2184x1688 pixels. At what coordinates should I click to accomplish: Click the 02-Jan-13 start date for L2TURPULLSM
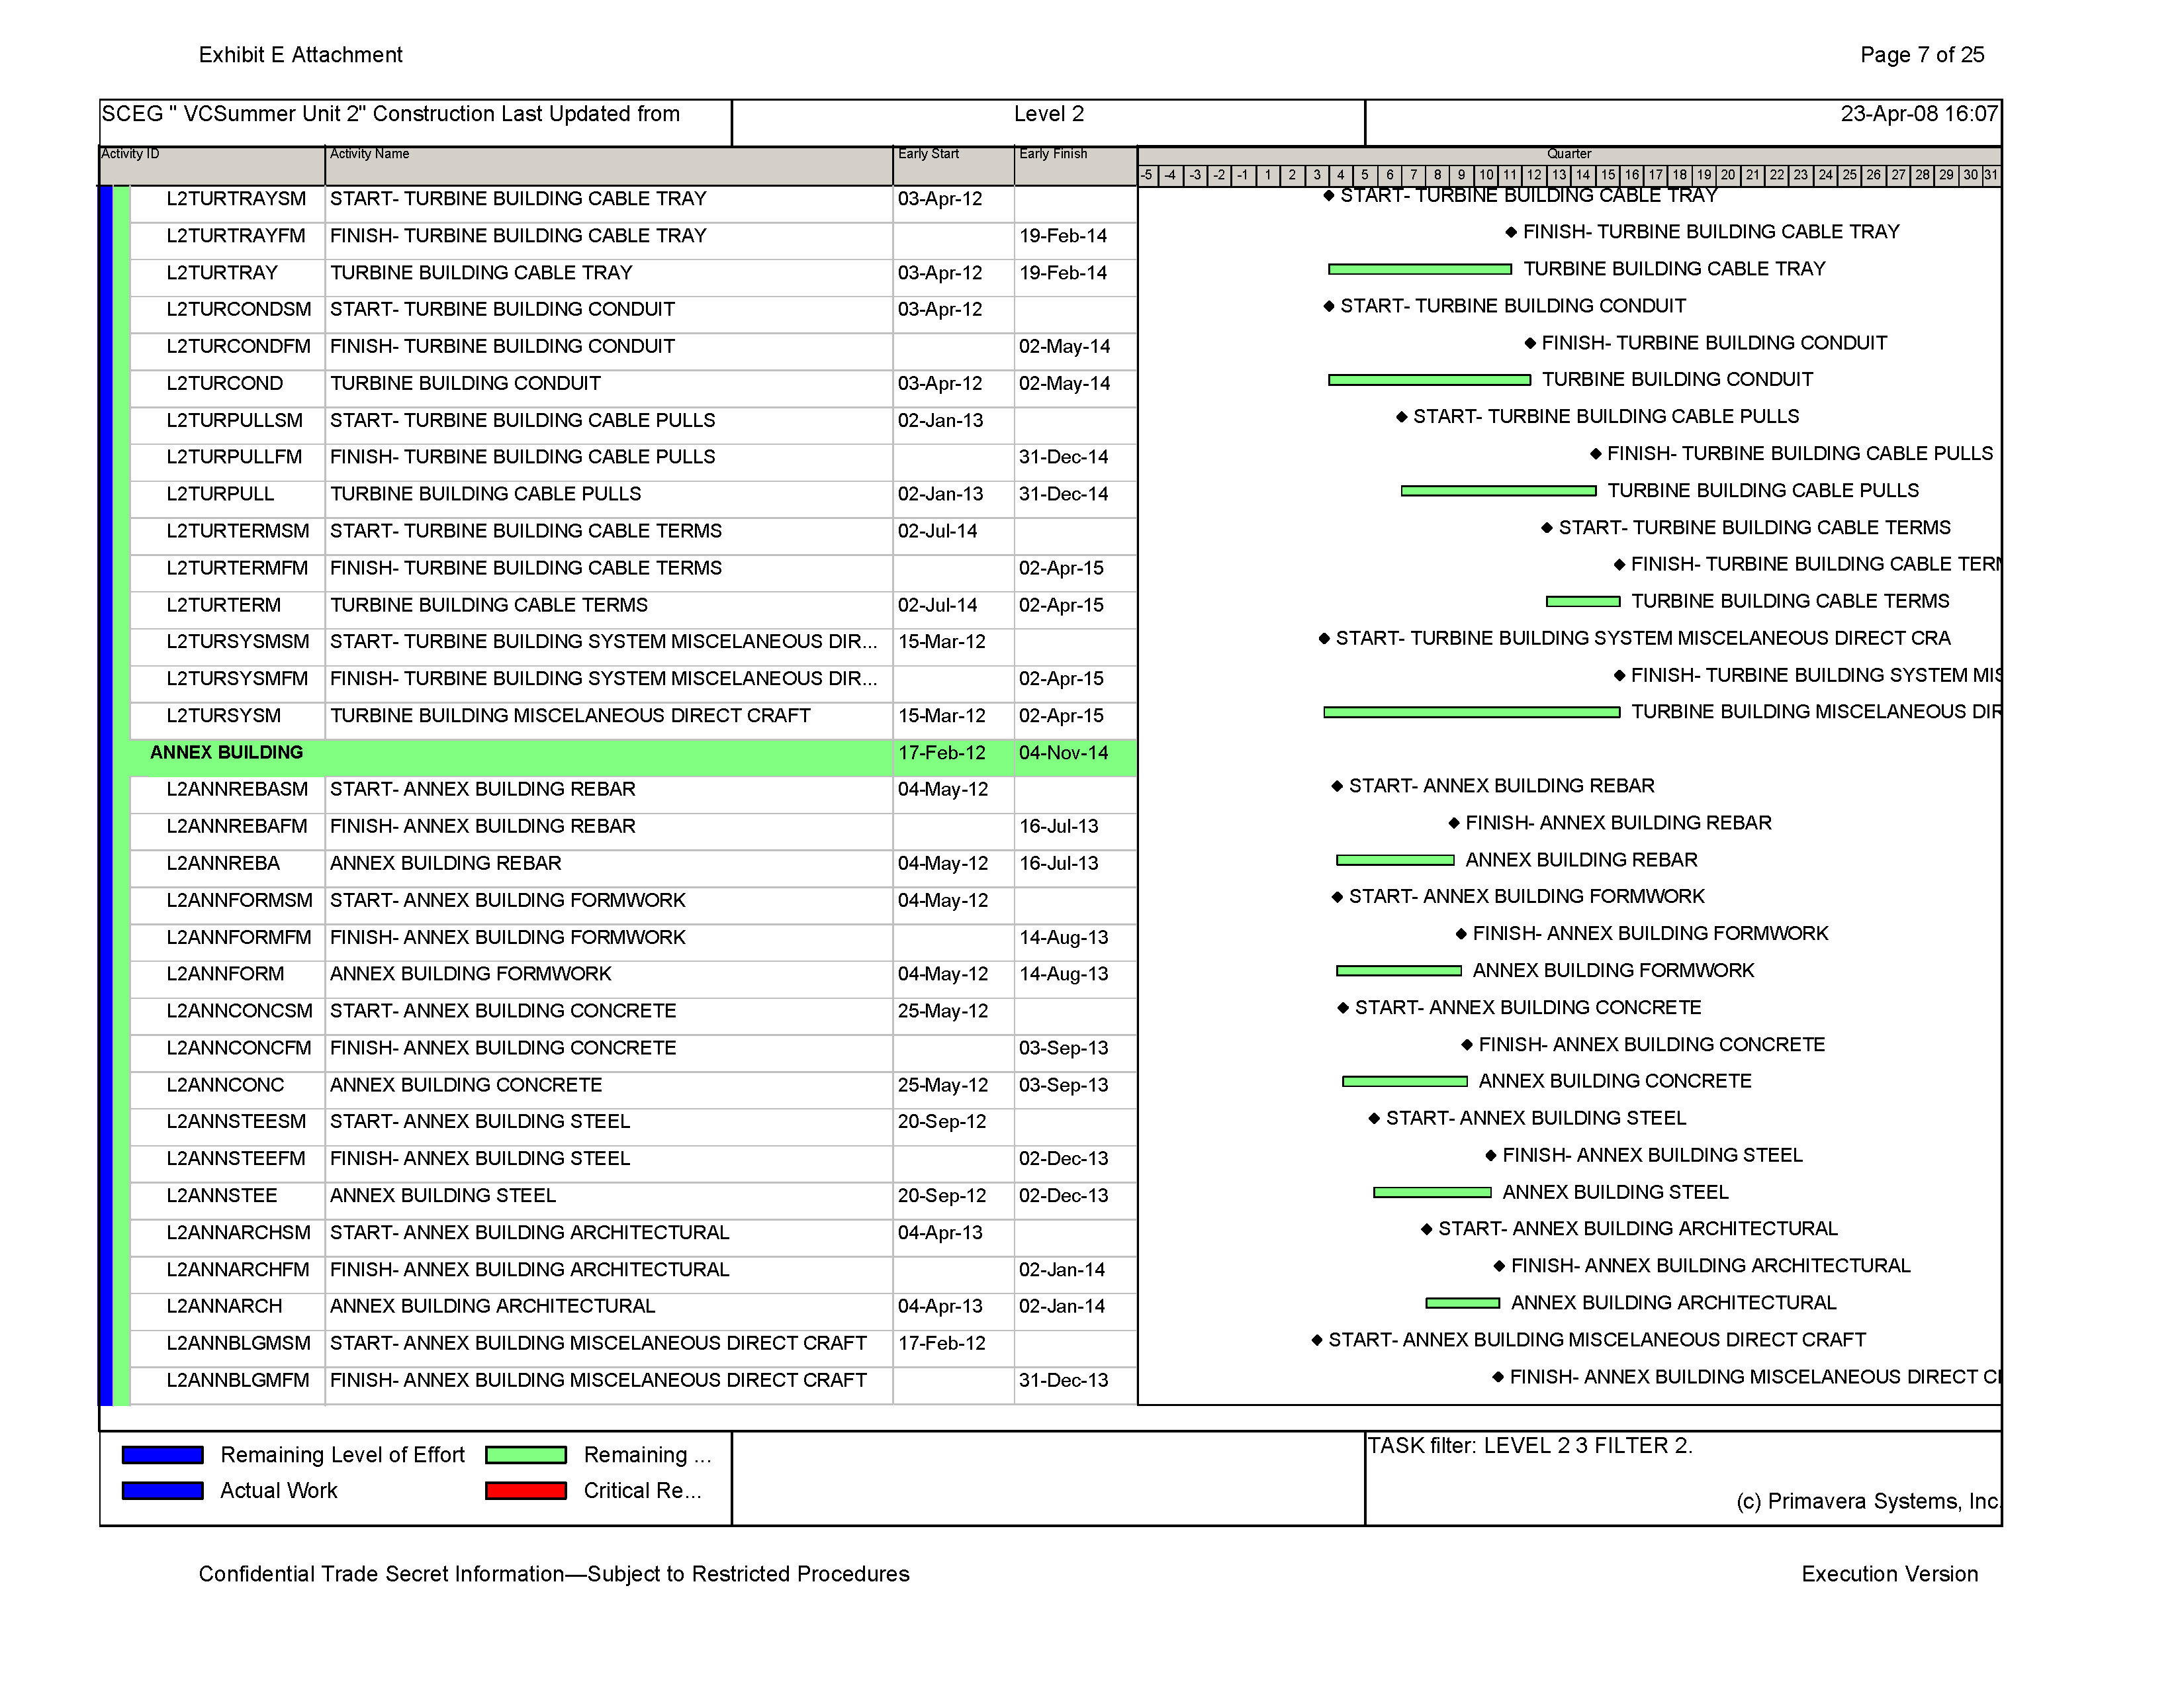pos(940,421)
